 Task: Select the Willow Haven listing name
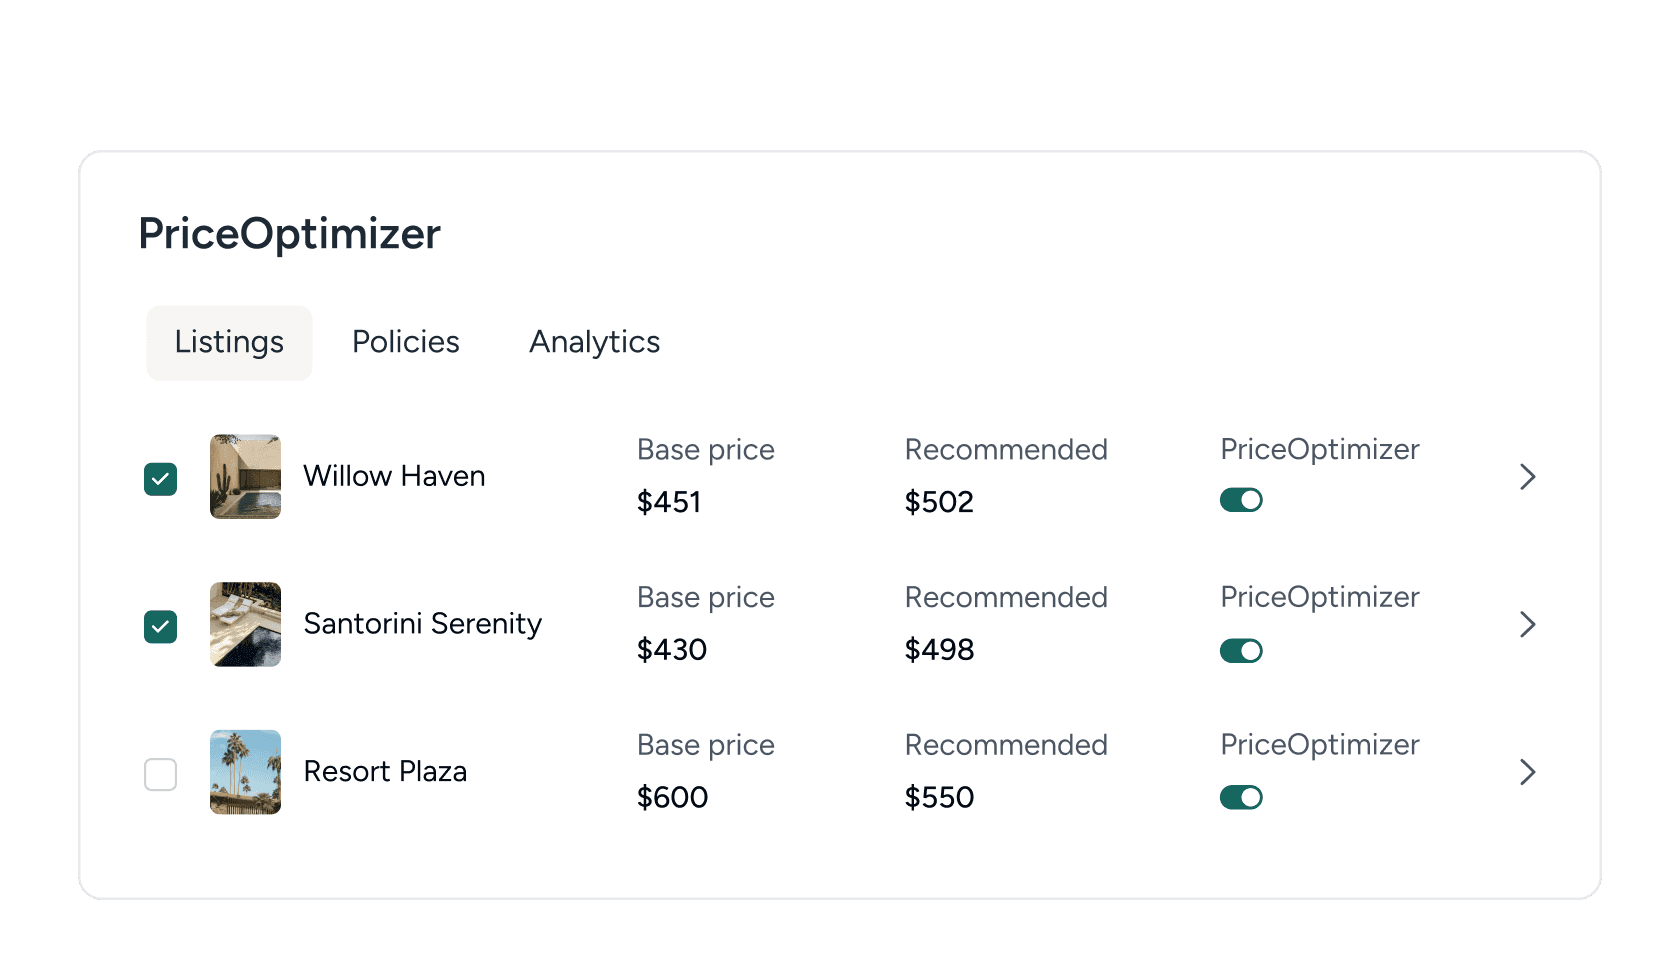393,476
